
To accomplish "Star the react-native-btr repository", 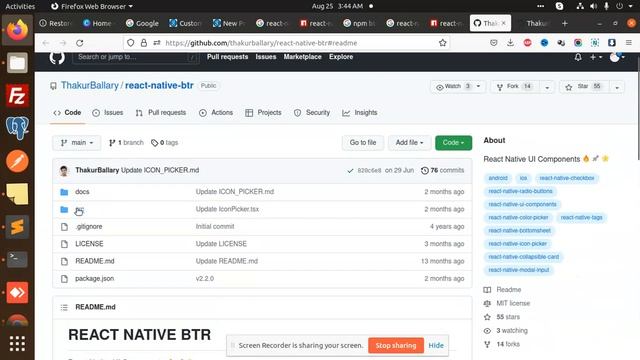I will 584,87.
